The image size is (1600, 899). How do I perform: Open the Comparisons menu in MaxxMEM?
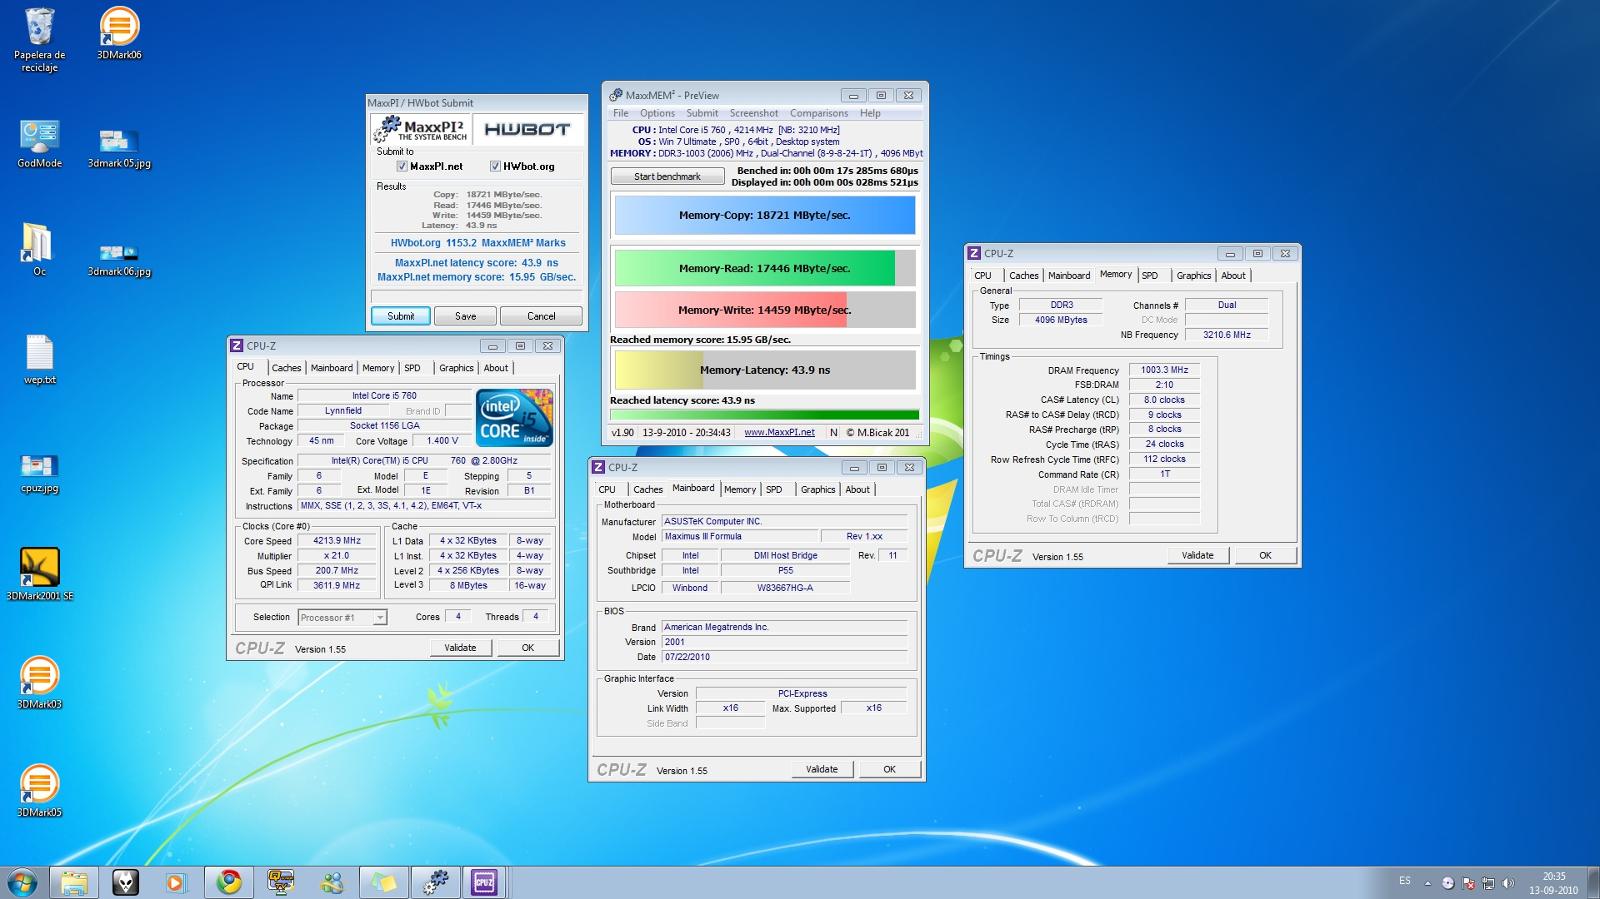(819, 113)
